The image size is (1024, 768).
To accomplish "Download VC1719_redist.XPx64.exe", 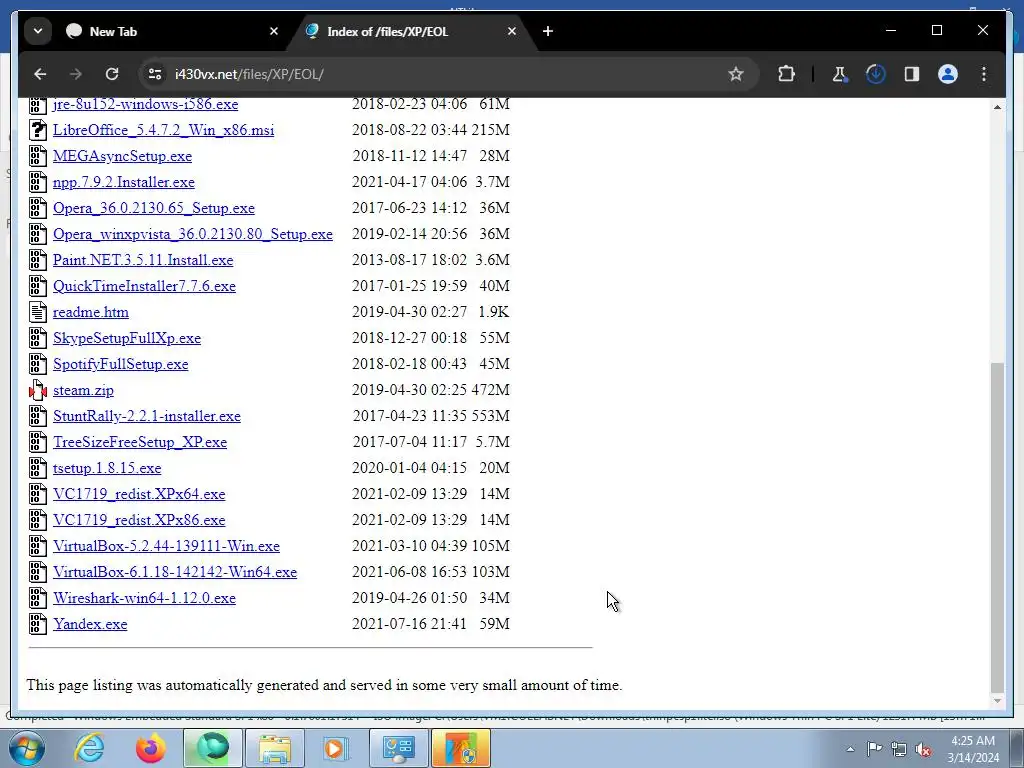I will point(139,494).
